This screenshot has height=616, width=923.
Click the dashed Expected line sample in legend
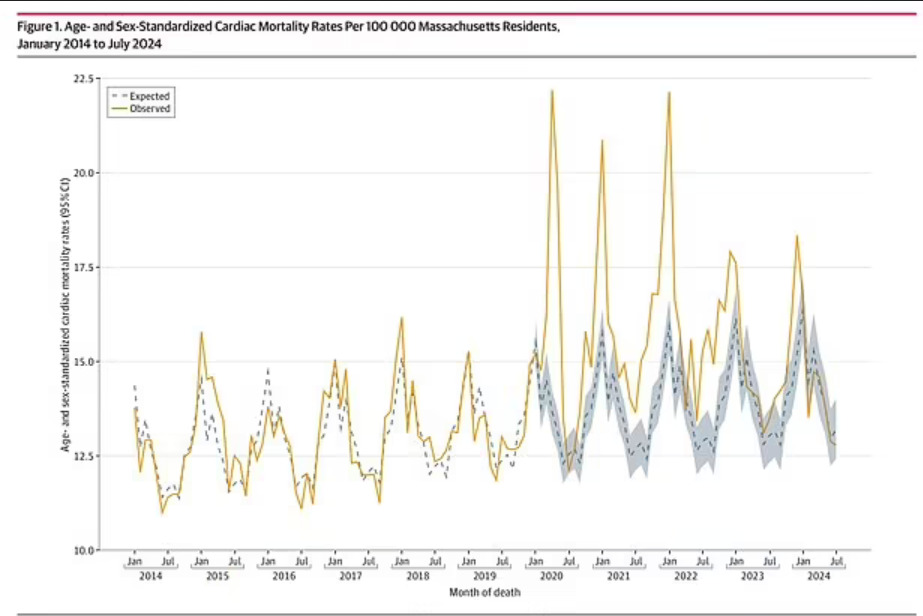click(119, 96)
